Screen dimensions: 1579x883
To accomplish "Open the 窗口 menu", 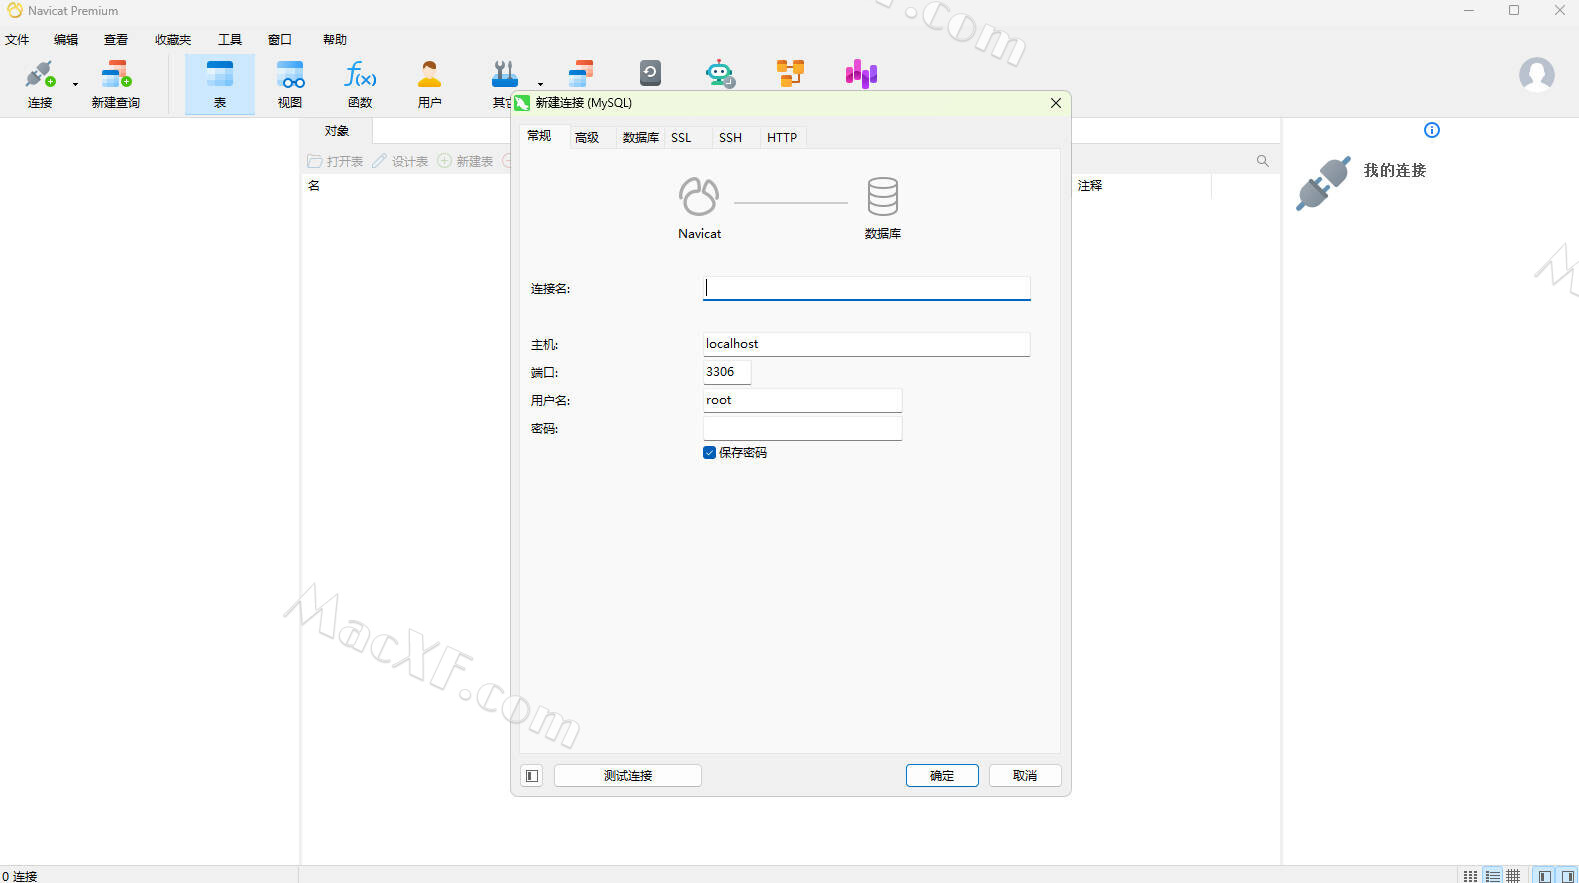I will [280, 40].
